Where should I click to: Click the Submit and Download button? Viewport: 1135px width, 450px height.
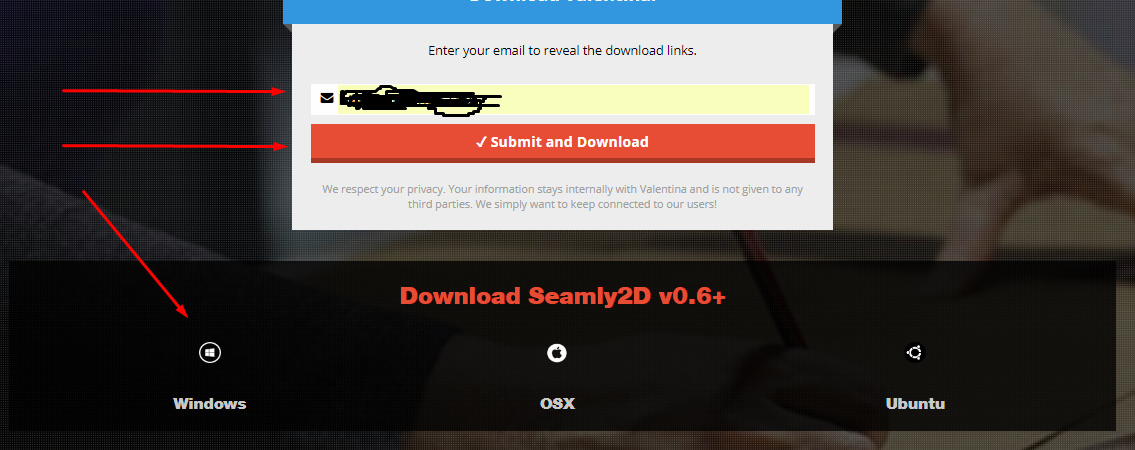[x=563, y=143]
